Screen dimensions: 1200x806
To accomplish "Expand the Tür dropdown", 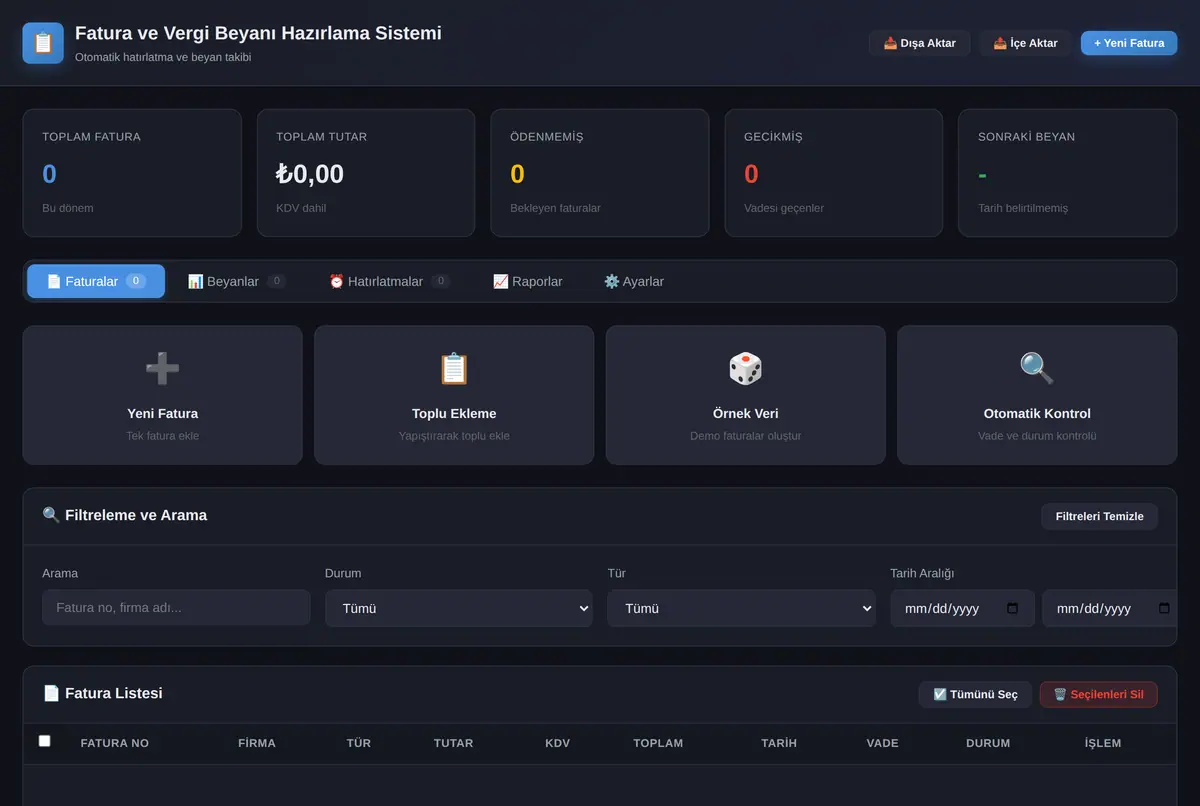I will 741,608.
